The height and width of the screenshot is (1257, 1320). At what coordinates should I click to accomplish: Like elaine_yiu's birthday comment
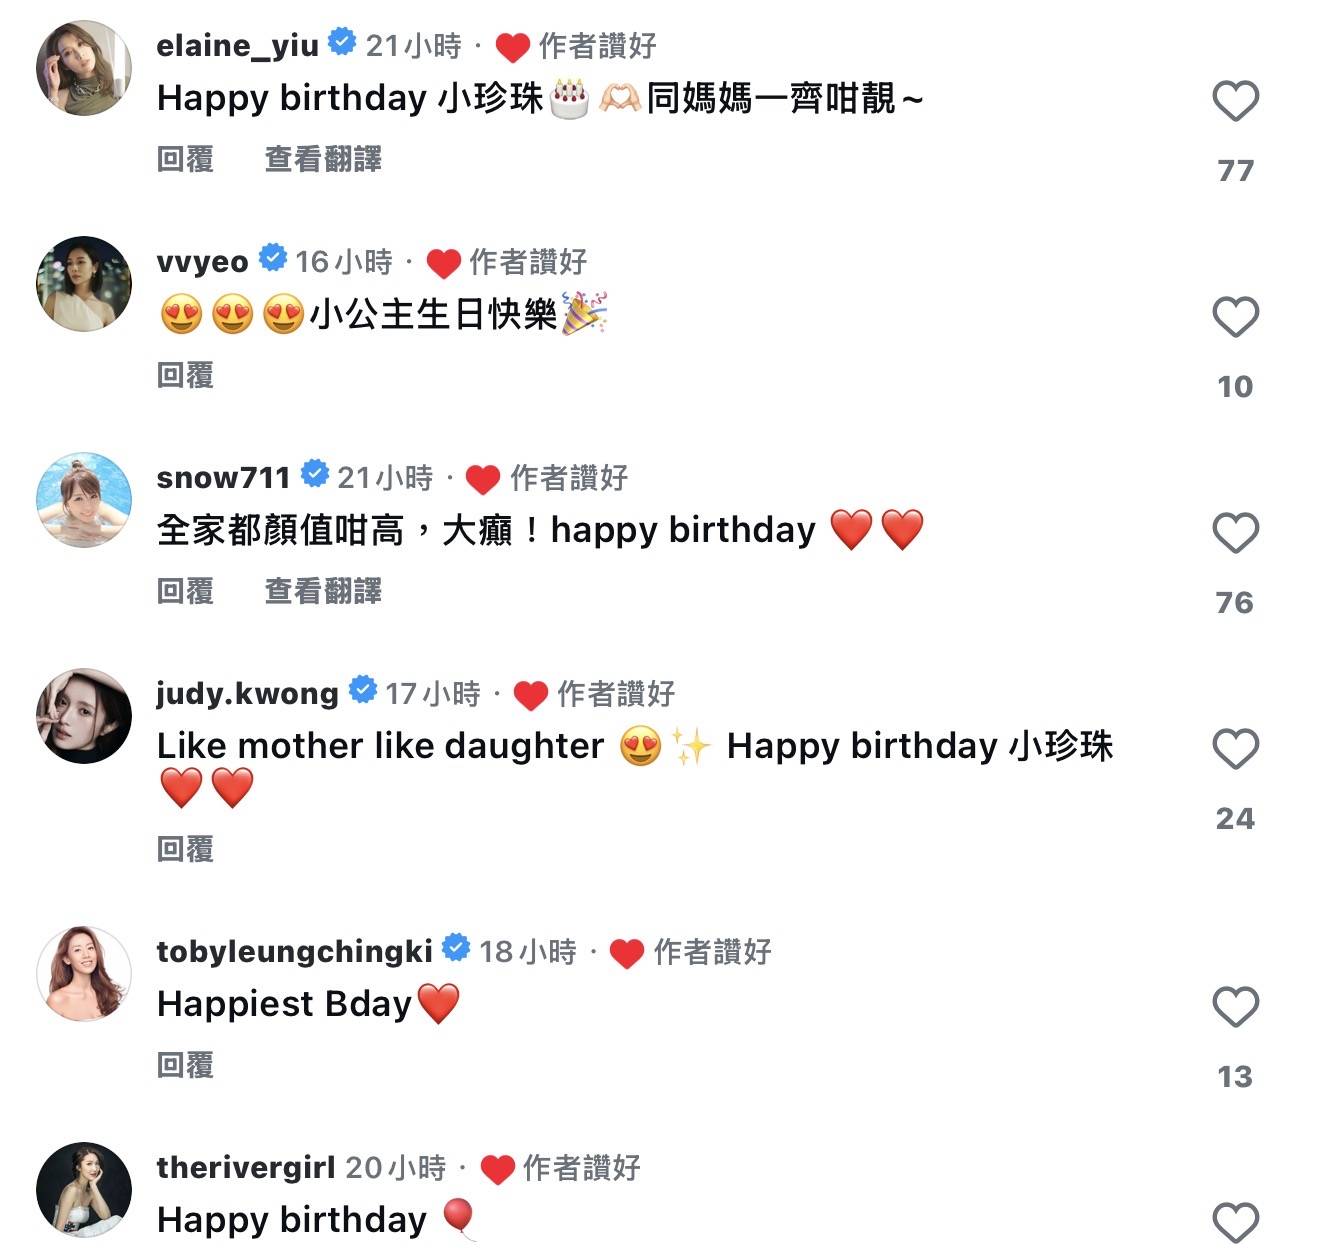point(1235,101)
